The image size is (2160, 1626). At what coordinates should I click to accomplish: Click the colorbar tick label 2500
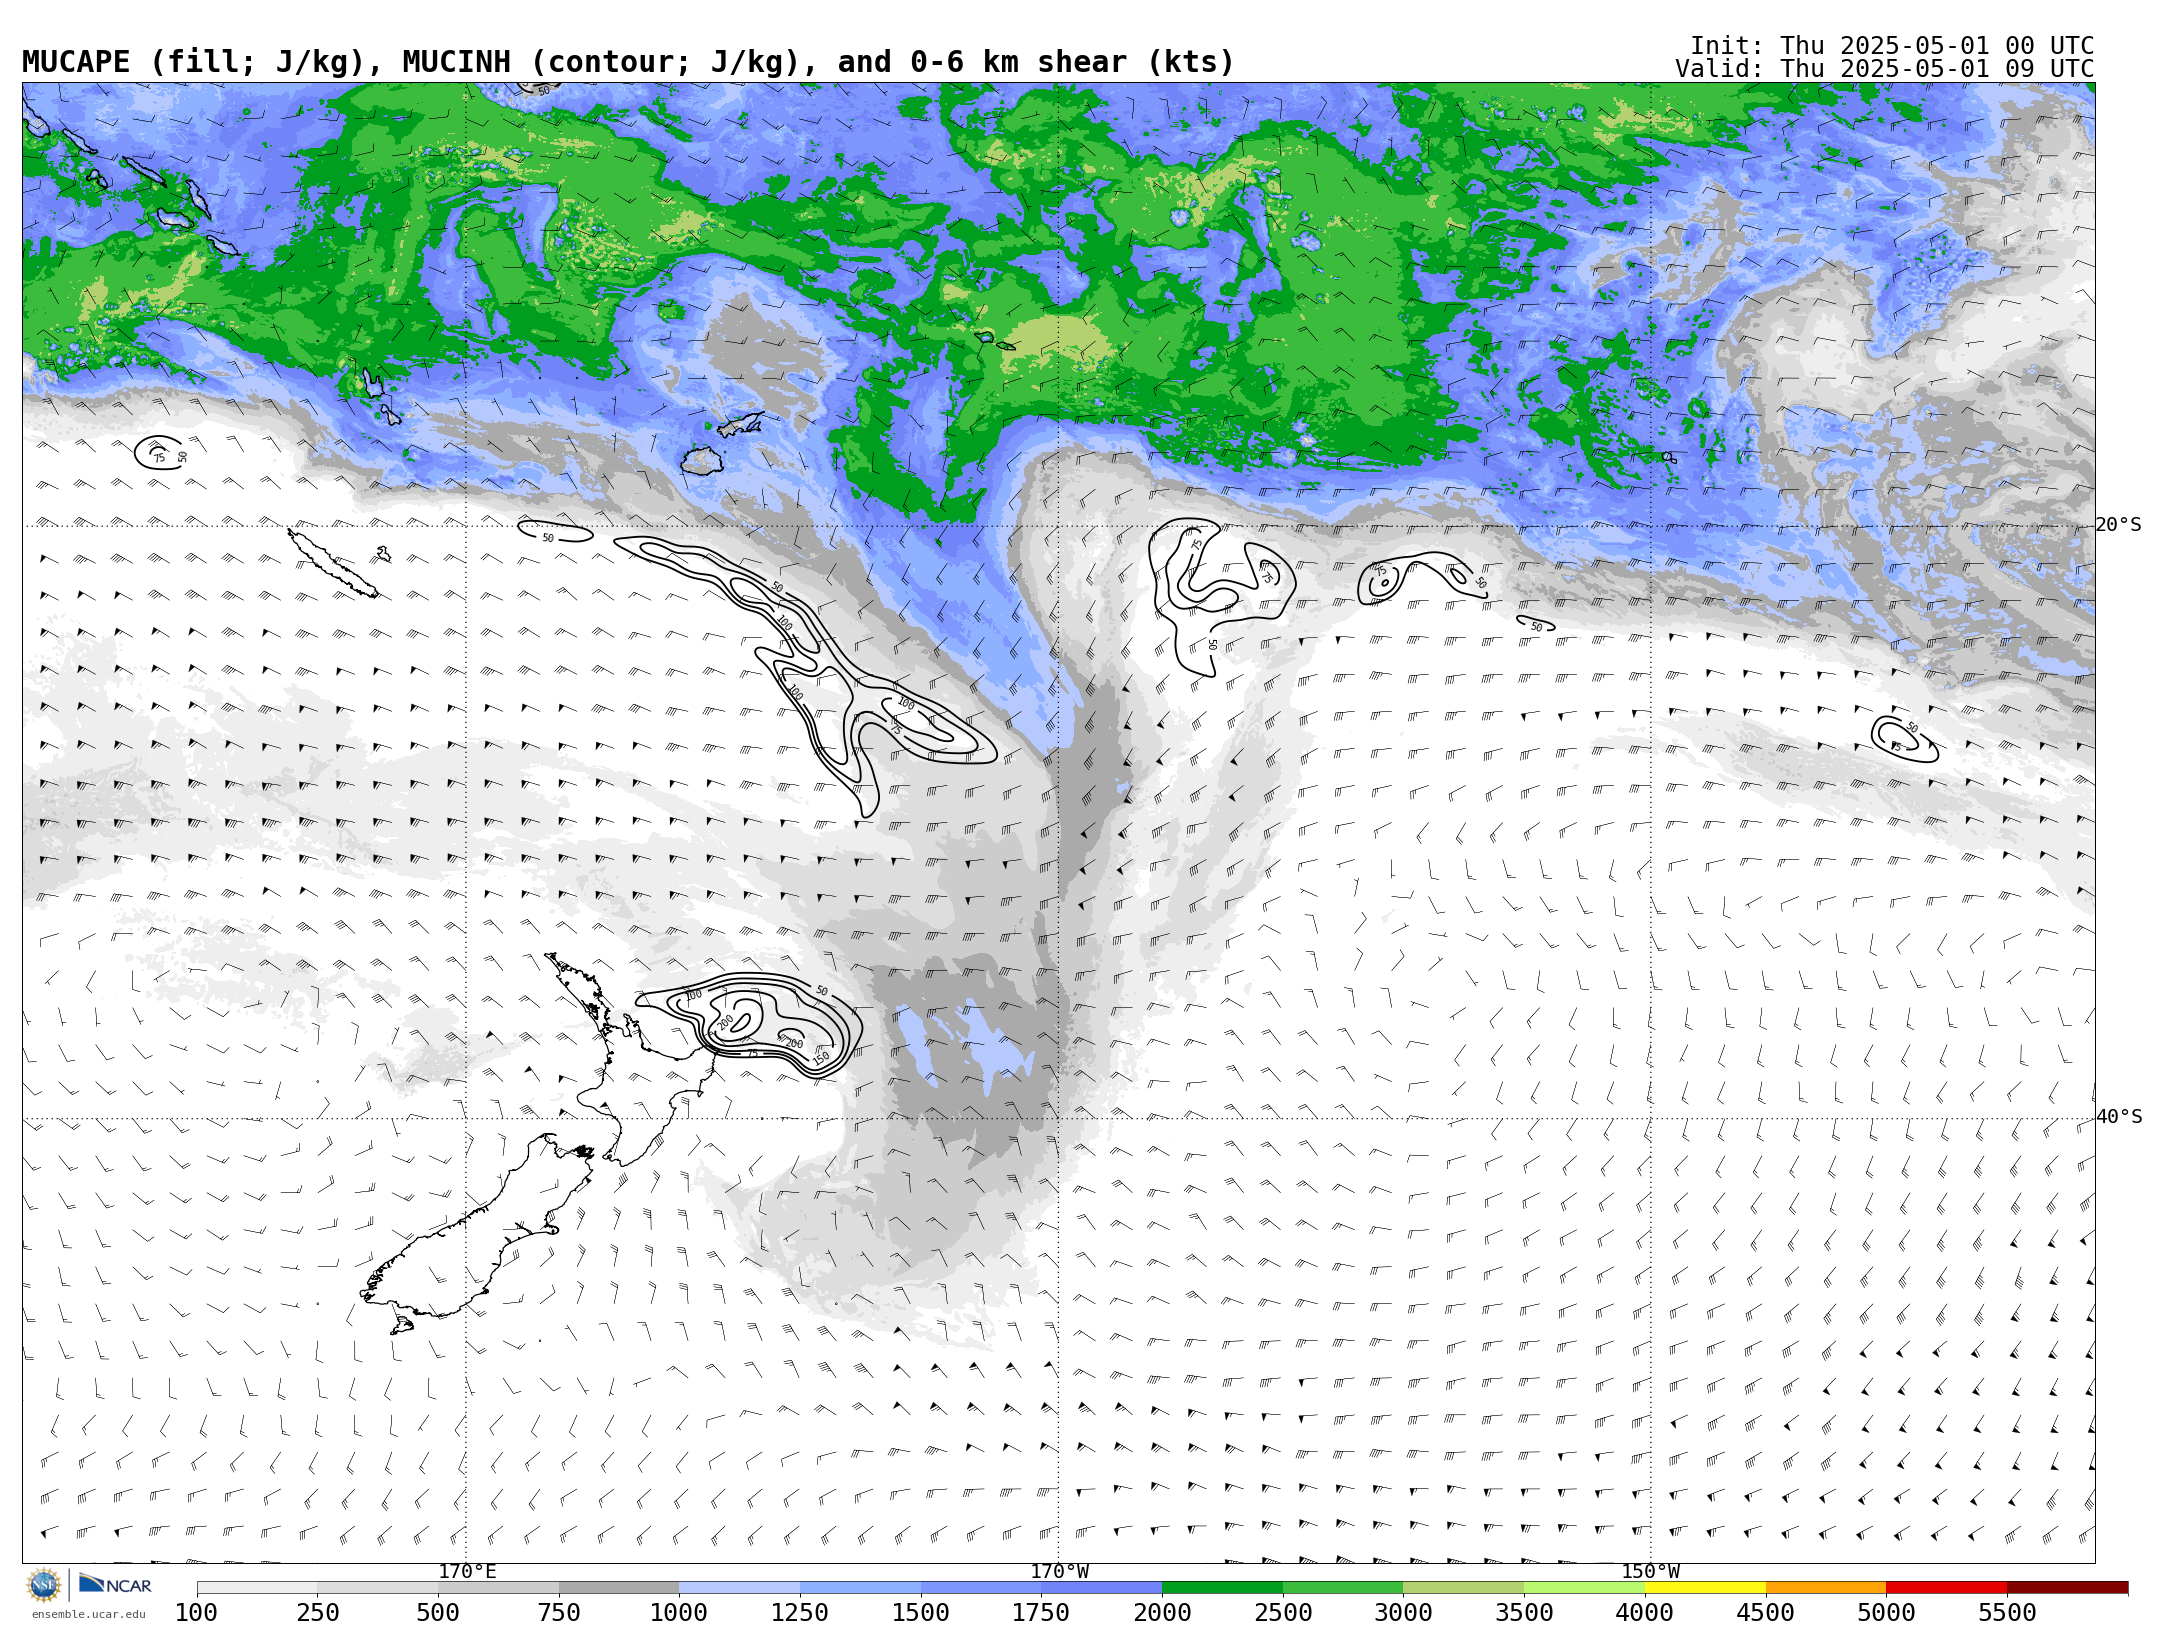pyautogui.click(x=1283, y=1613)
